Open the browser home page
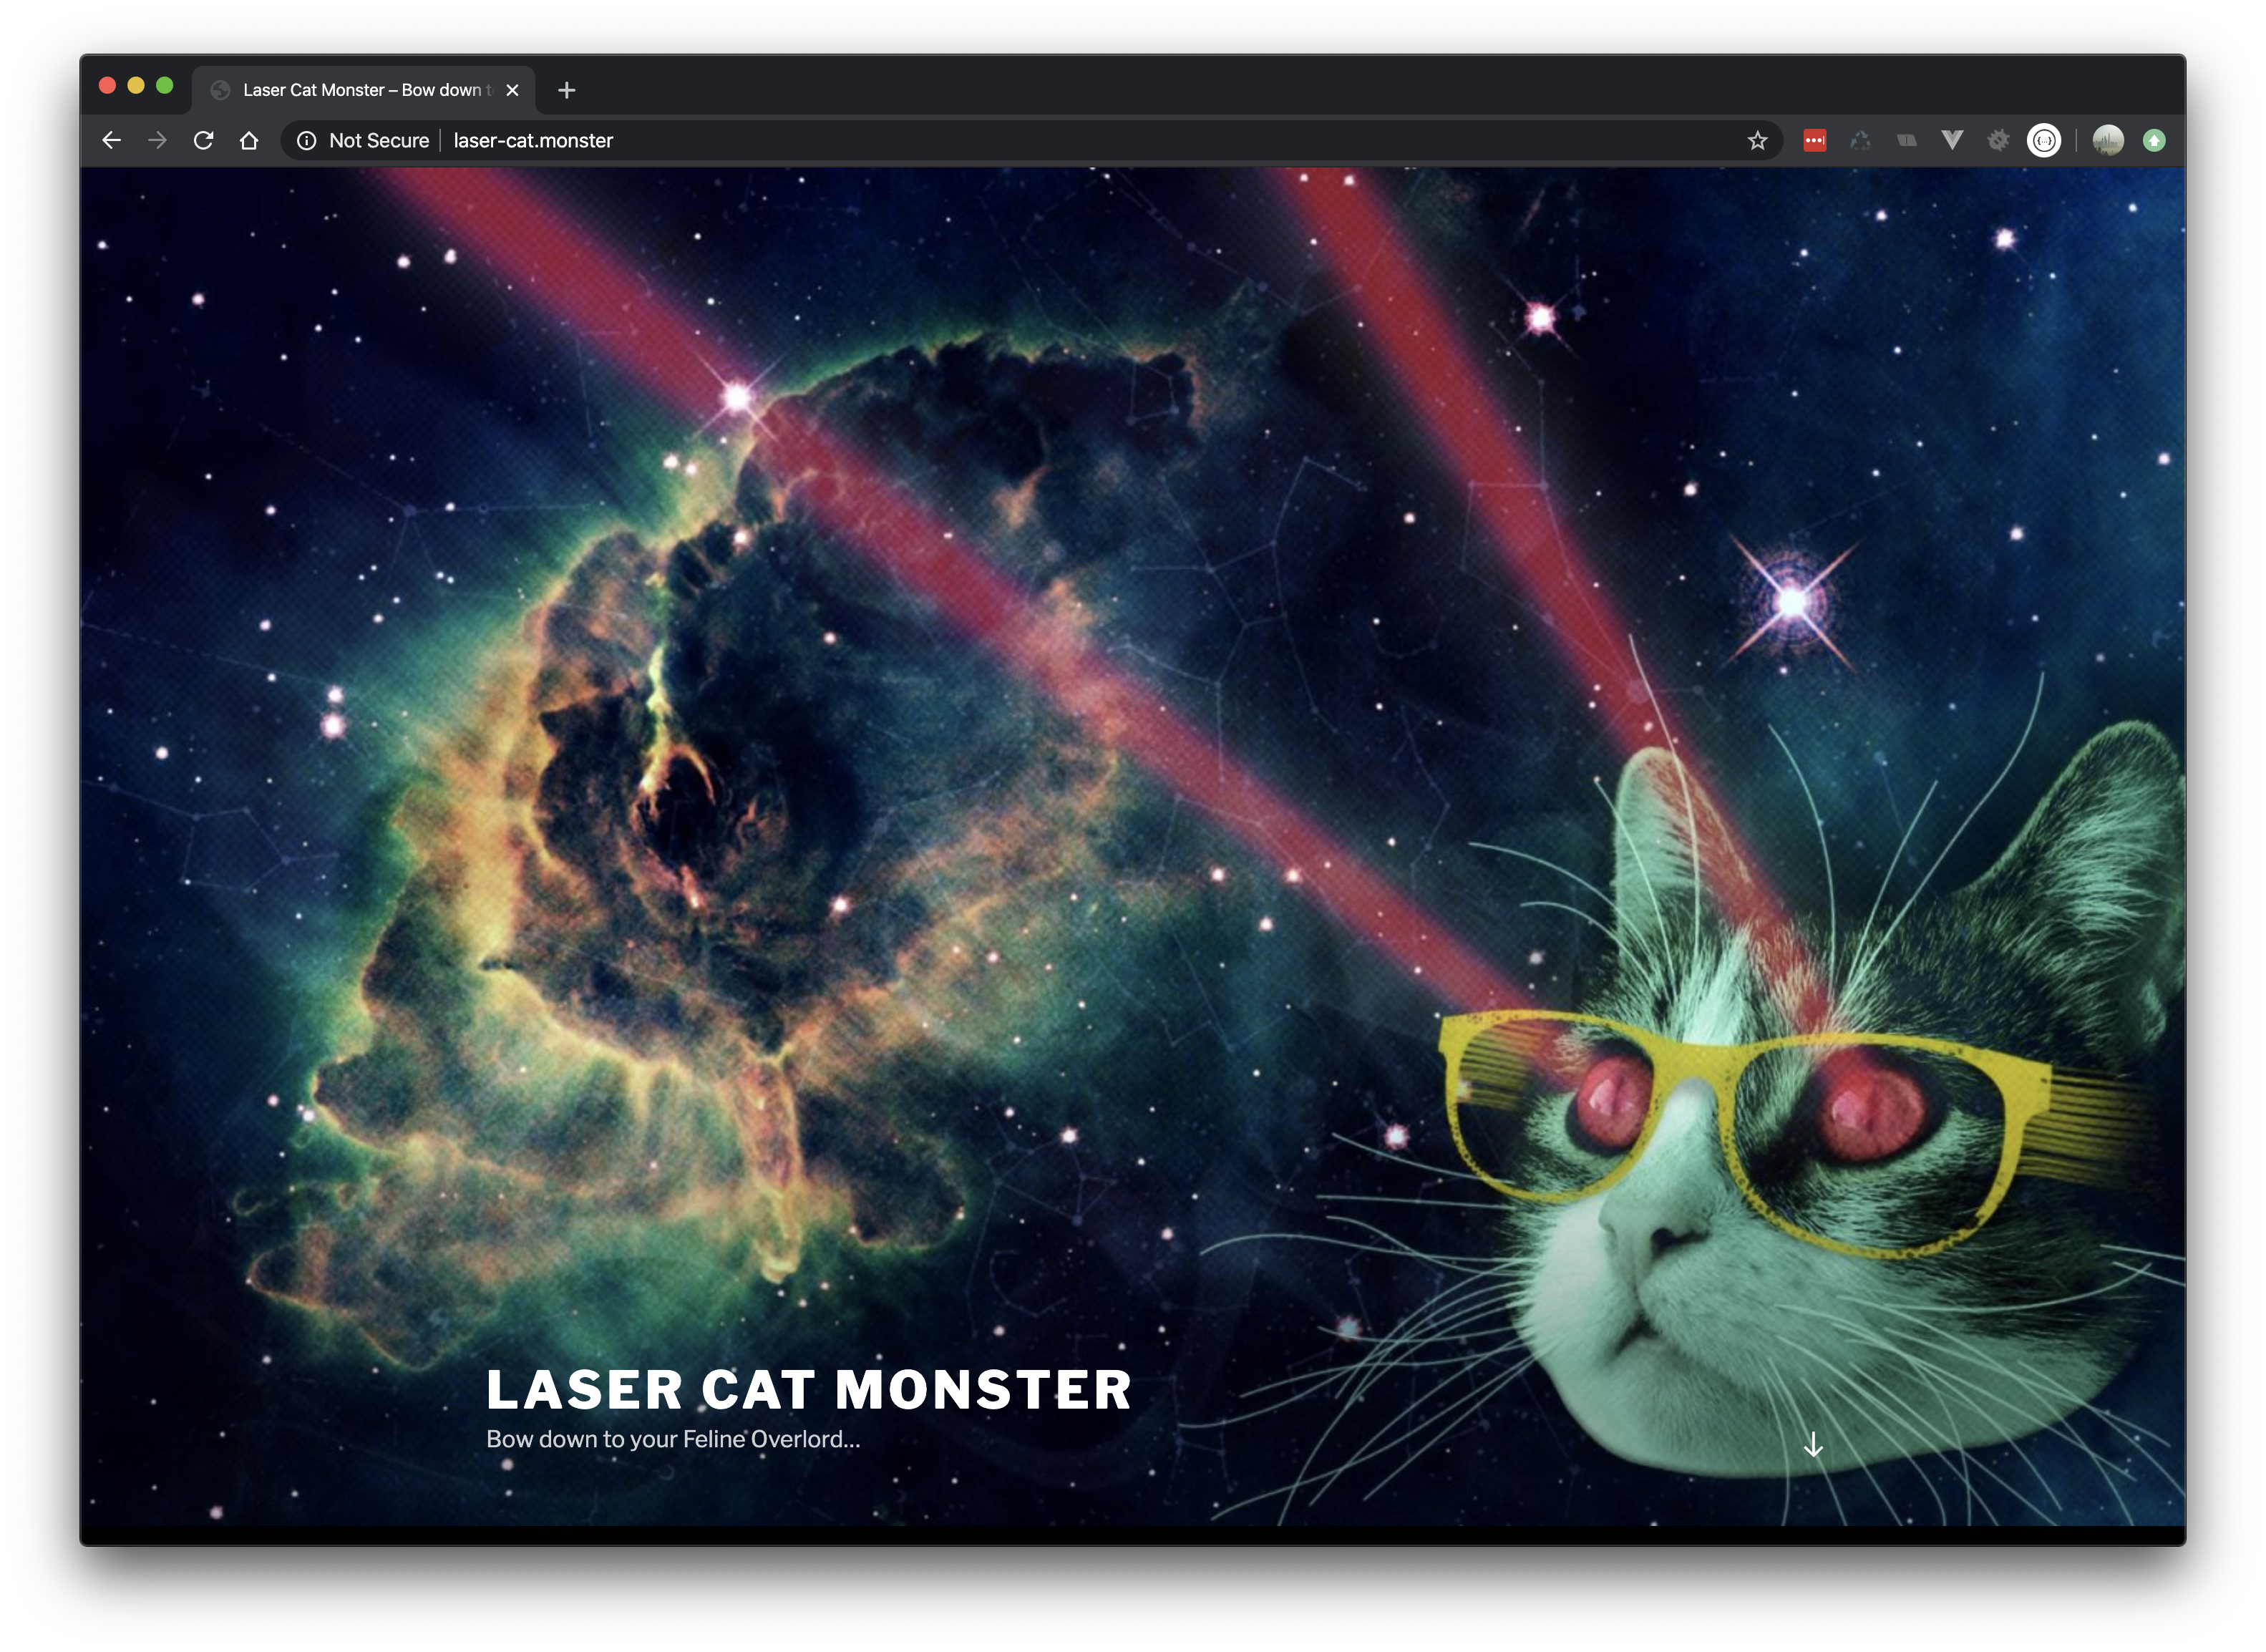Screen dimensions: 2266x1652 tap(249, 141)
